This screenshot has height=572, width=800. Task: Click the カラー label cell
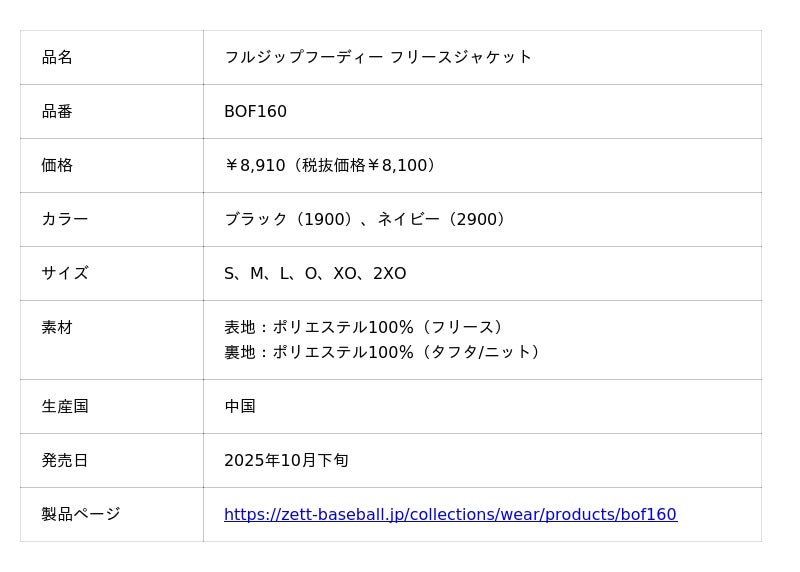(x=65, y=219)
